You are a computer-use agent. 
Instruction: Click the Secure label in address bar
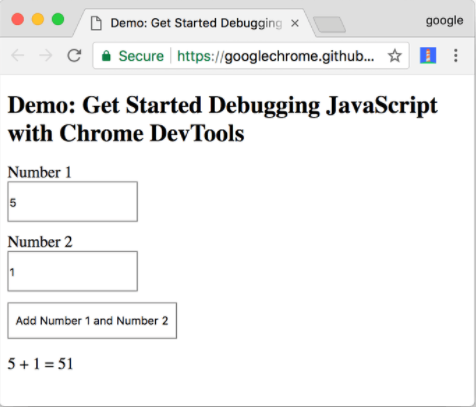(x=141, y=56)
